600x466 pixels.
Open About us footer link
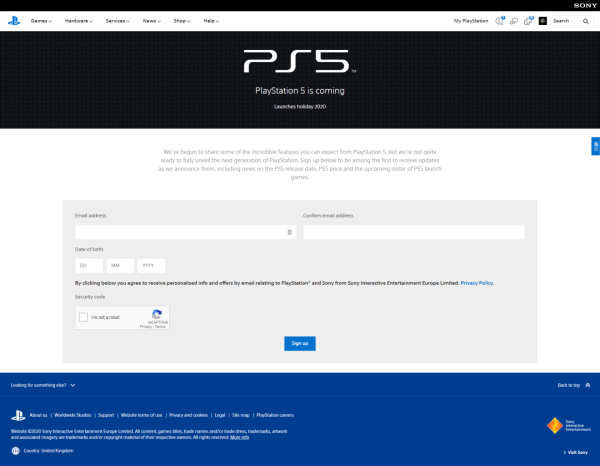[38, 415]
